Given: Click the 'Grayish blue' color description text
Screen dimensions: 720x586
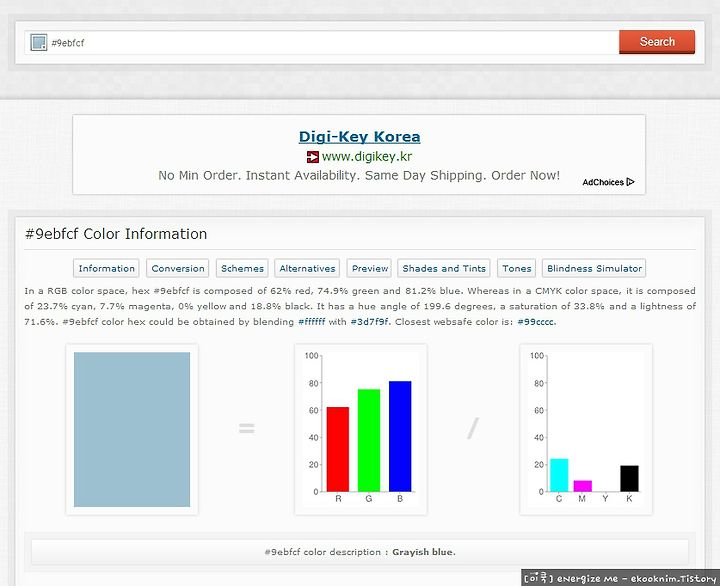Looking at the screenshot, I should click(423, 552).
